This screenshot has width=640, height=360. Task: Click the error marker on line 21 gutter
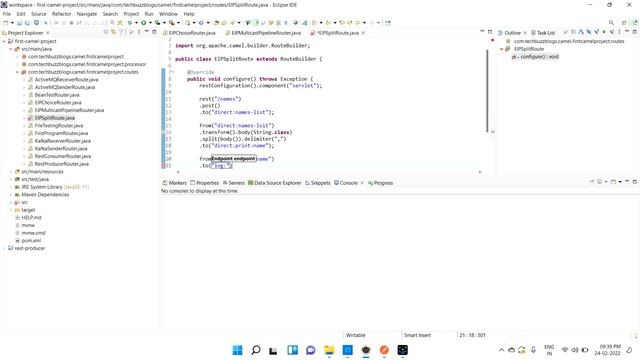click(163, 166)
